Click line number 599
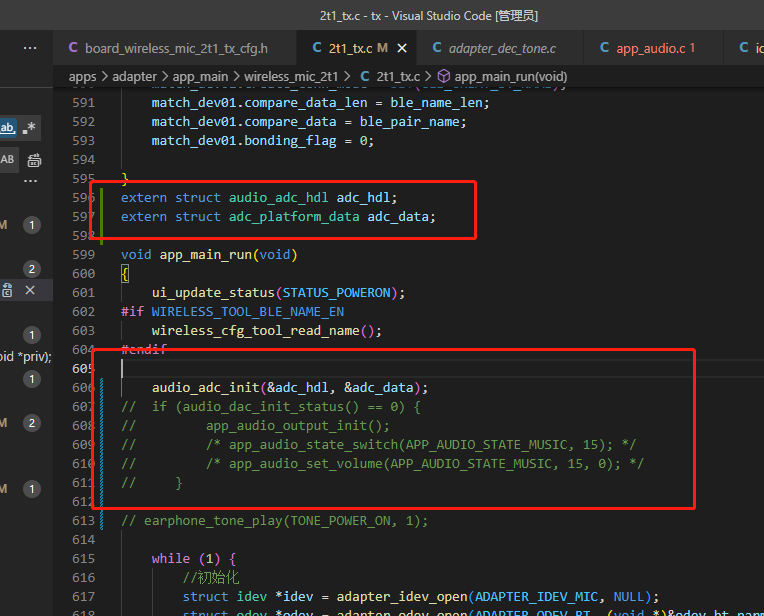The image size is (764, 616). point(83,255)
